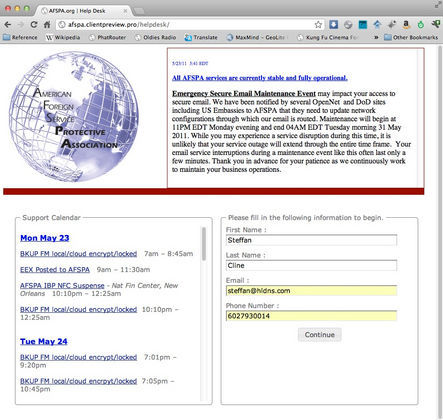Click the blue download extension icon
Image resolution: width=443 pixels, height=420 pixels.
(x=333, y=24)
